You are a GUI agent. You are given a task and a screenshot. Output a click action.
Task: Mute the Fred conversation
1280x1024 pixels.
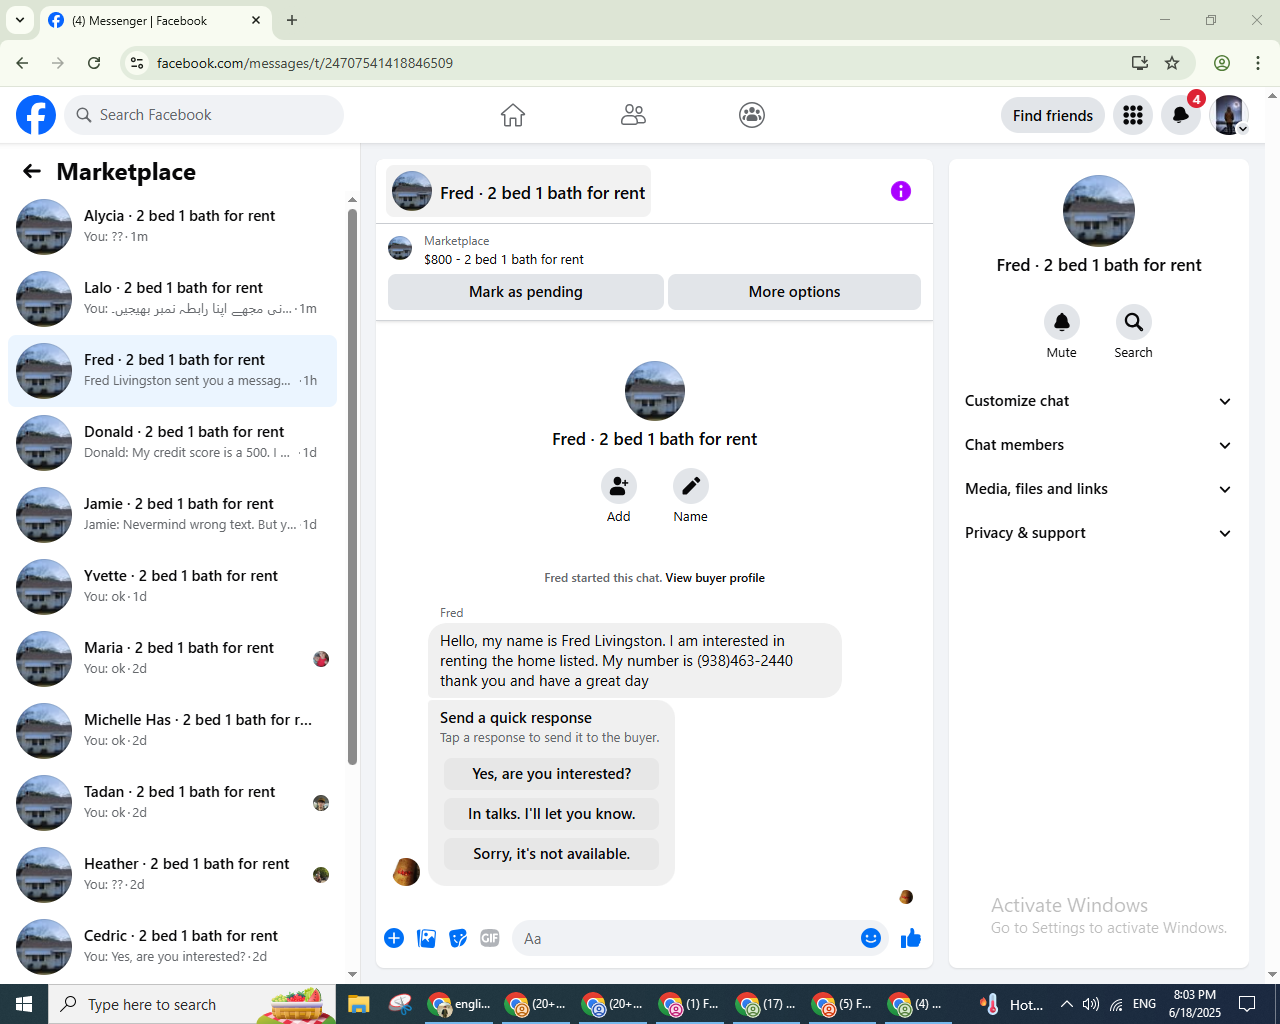(x=1062, y=322)
